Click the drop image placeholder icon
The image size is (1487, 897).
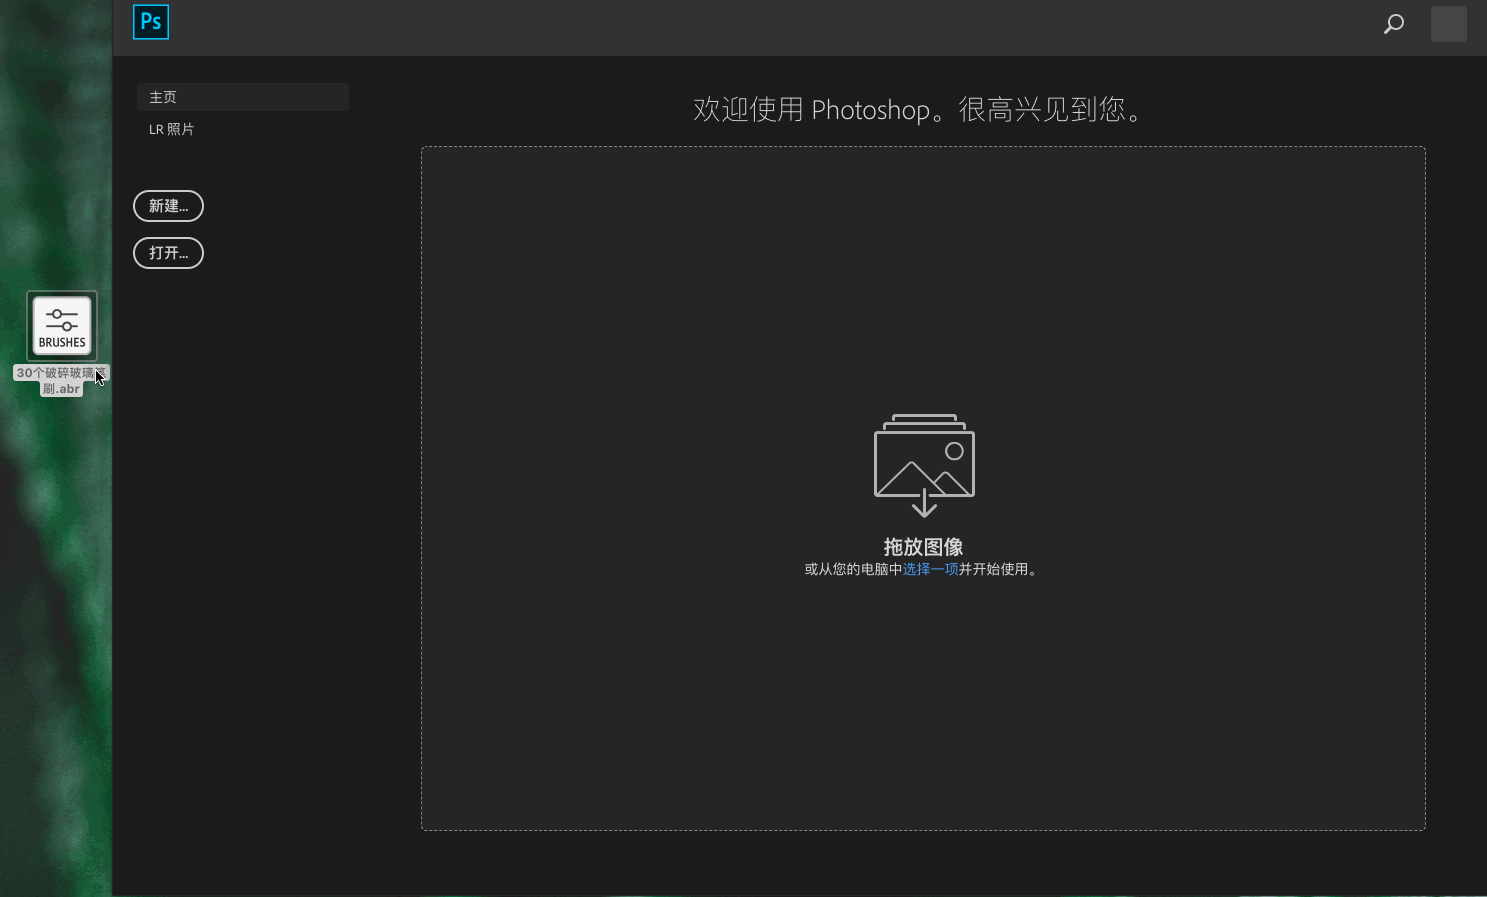point(924,465)
